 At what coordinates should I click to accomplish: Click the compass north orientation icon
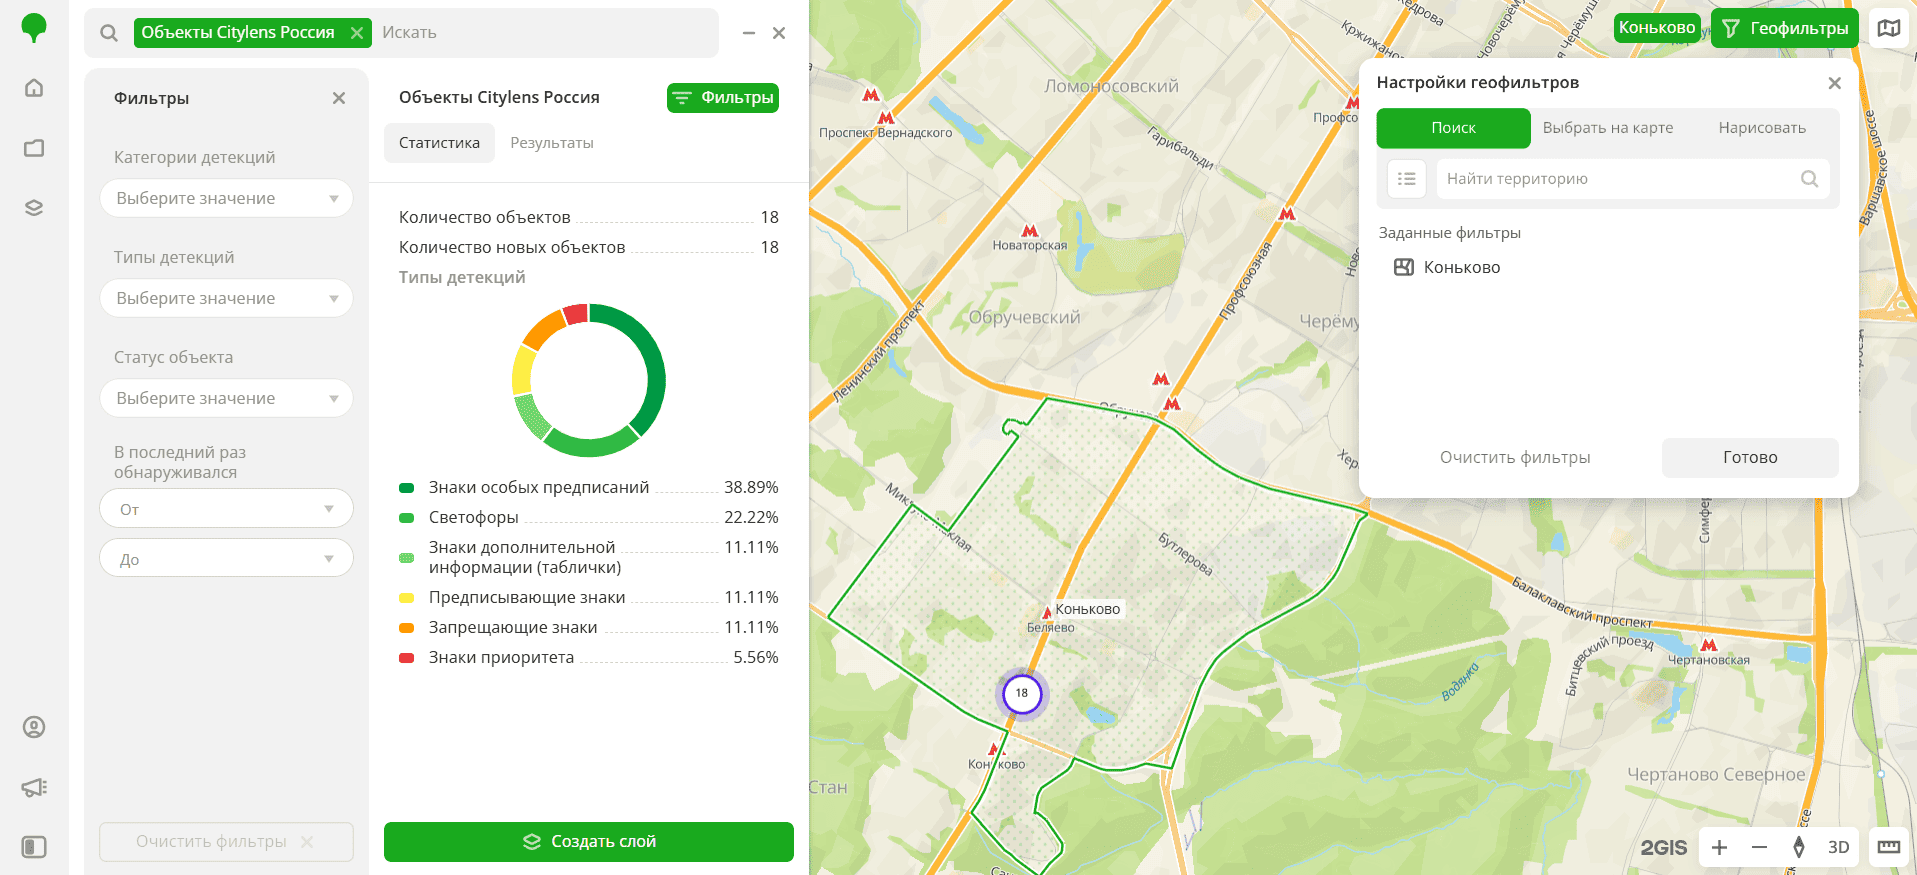1799,847
